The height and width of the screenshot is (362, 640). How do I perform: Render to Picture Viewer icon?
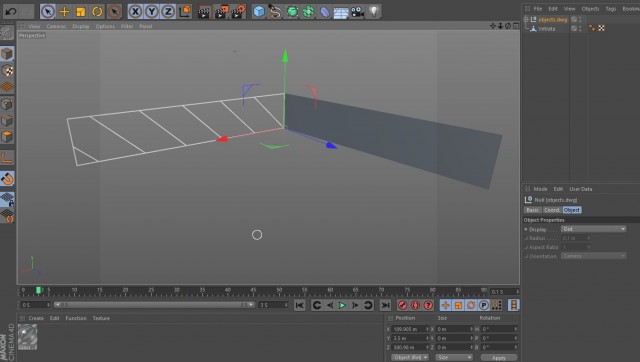pos(221,11)
